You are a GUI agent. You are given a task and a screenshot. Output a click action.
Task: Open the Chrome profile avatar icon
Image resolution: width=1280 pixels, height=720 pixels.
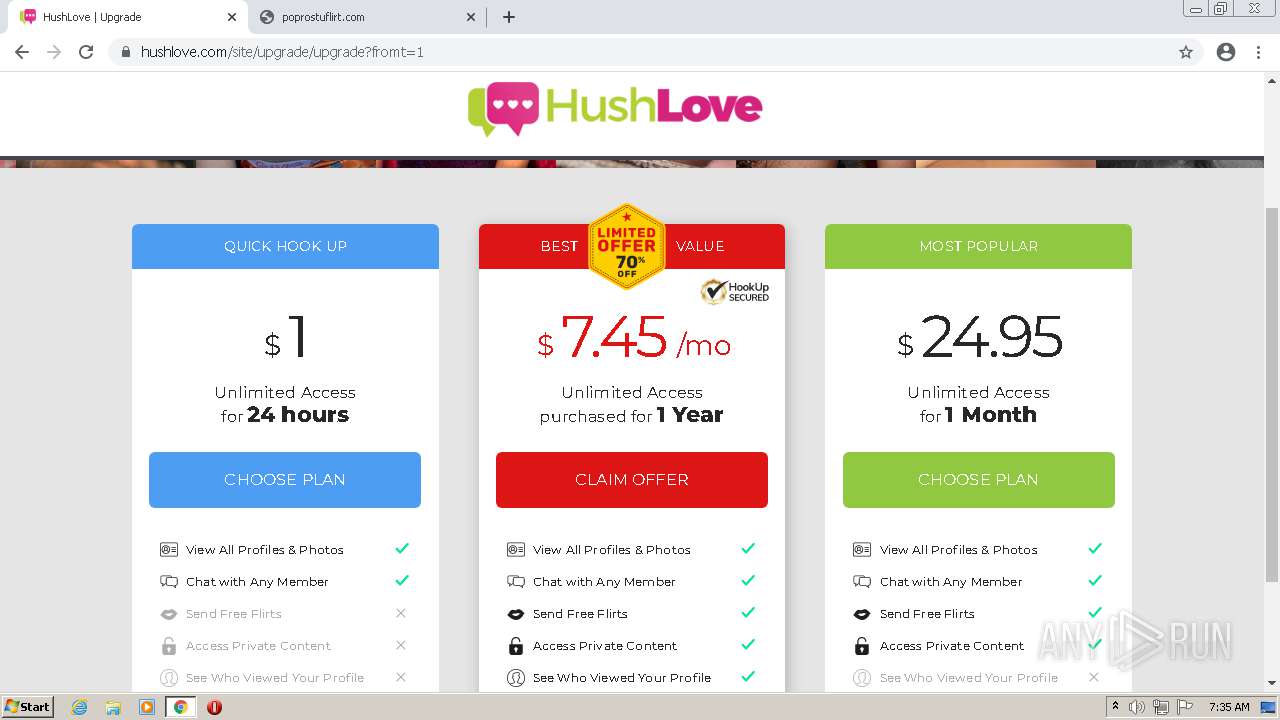pyautogui.click(x=1226, y=52)
